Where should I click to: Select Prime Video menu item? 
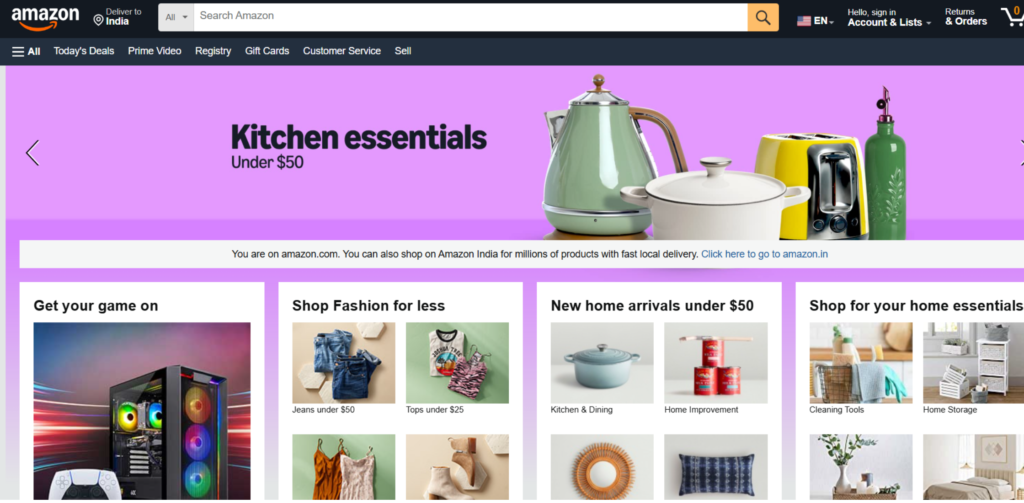coord(155,51)
